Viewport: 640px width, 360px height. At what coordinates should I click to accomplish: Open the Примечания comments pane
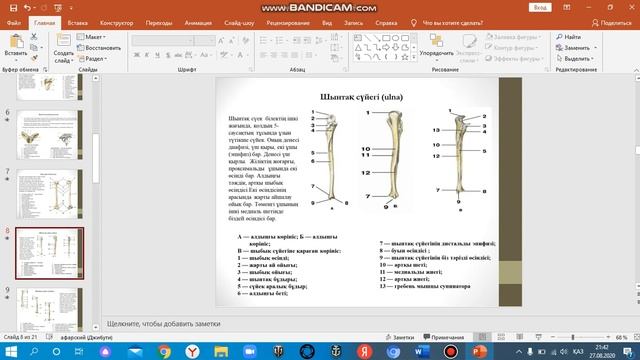click(x=444, y=338)
